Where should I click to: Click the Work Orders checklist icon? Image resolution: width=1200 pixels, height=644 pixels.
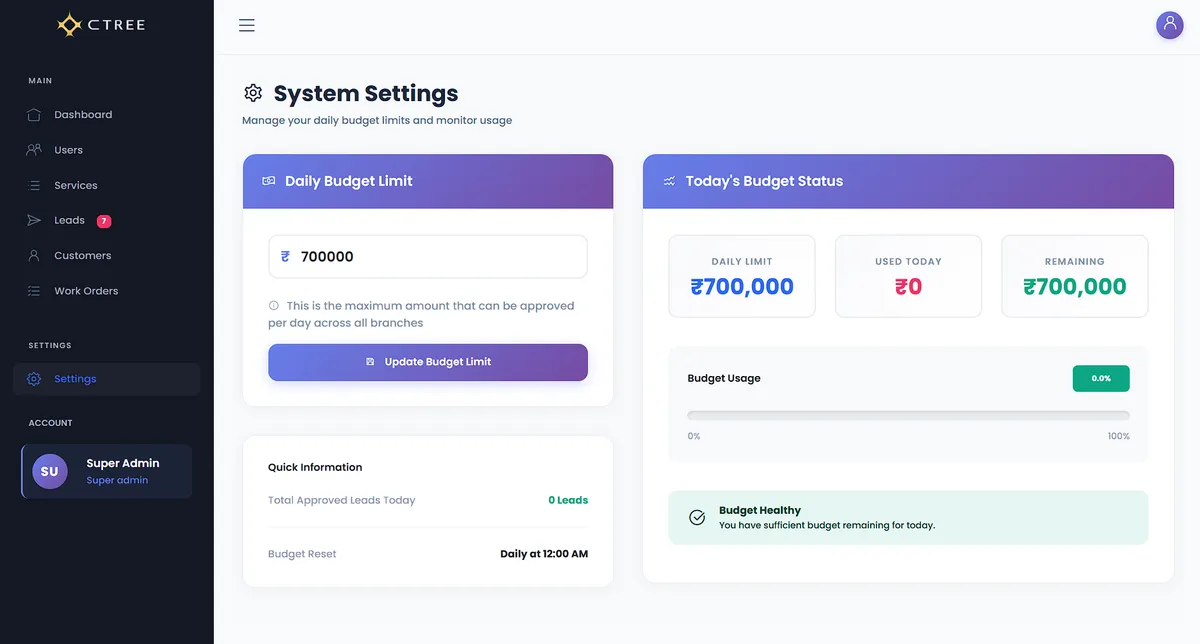point(34,291)
